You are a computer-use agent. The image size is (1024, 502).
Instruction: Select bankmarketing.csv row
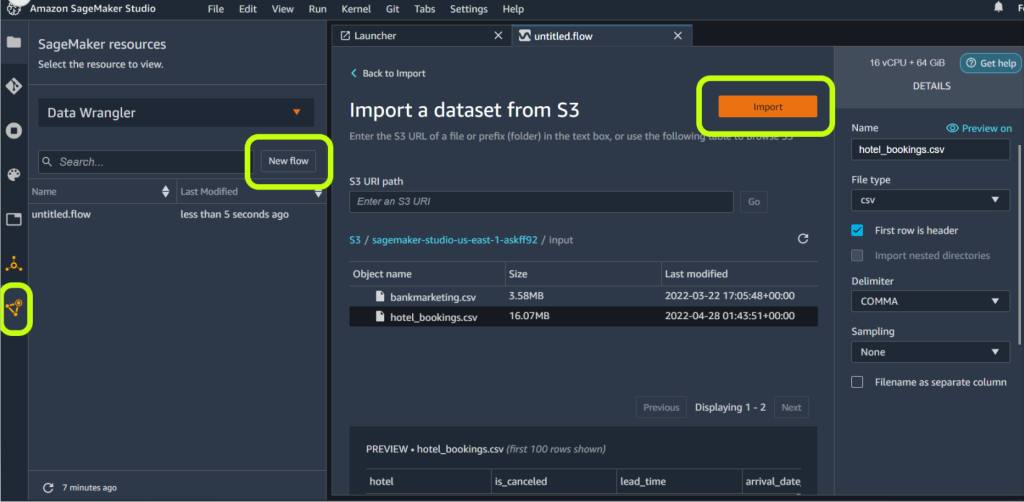[x=583, y=296]
